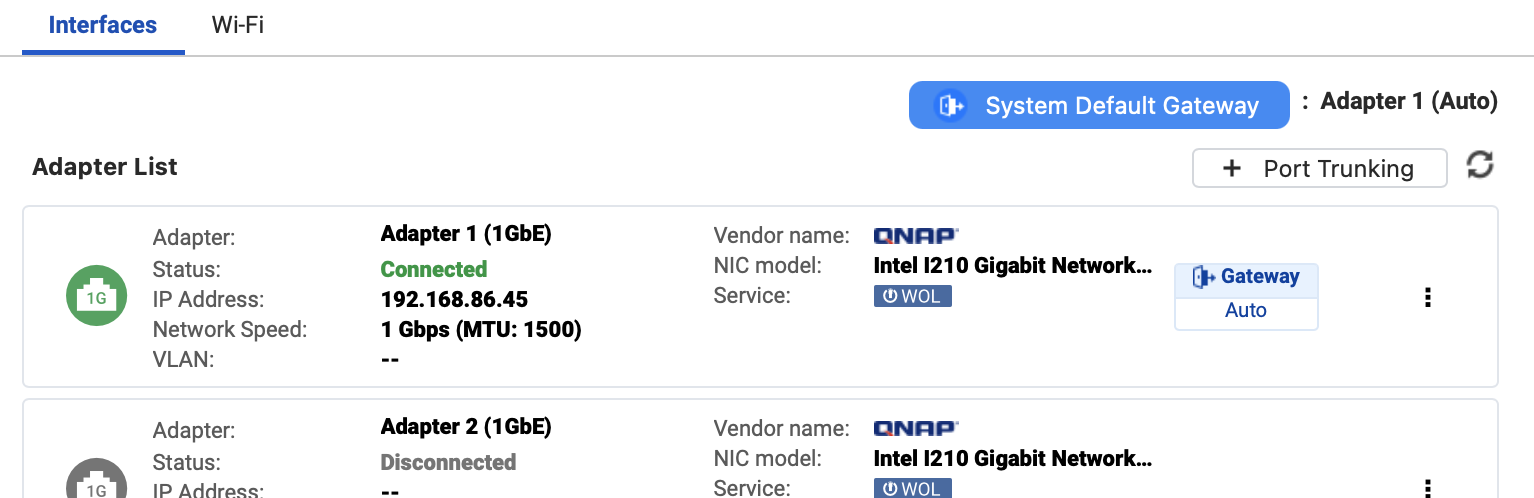This screenshot has width=1534, height=498.
Task: Switch to the Wi-Fi tab
Action: click(x=238, y=25)
